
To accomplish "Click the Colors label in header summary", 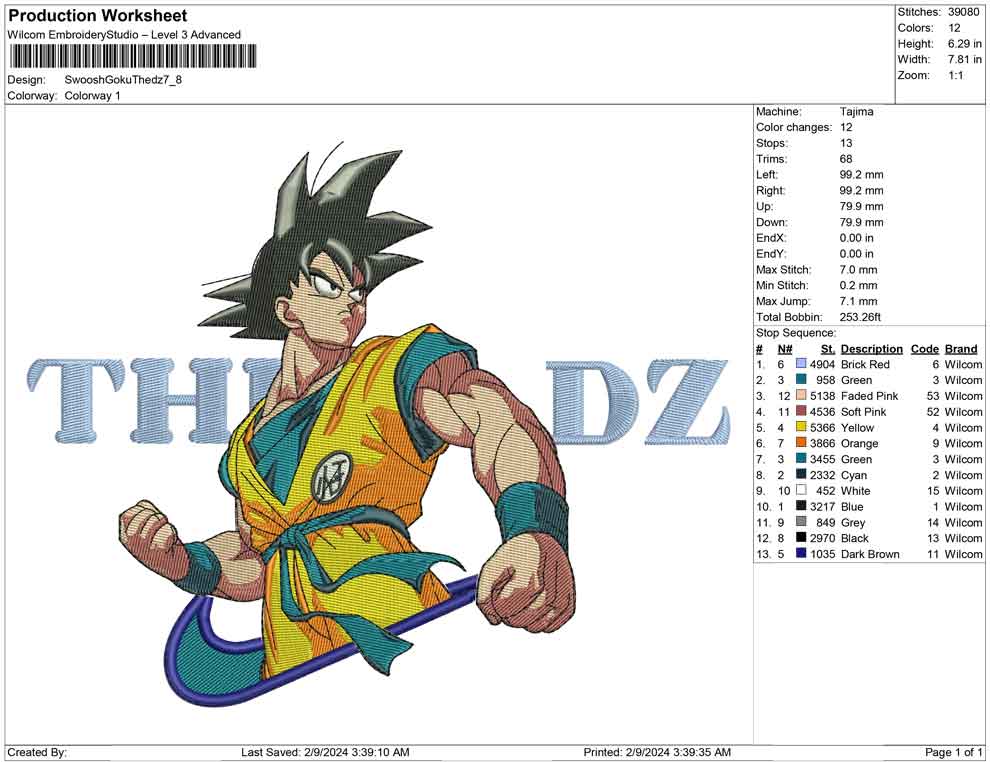I will tap(915, 28).
